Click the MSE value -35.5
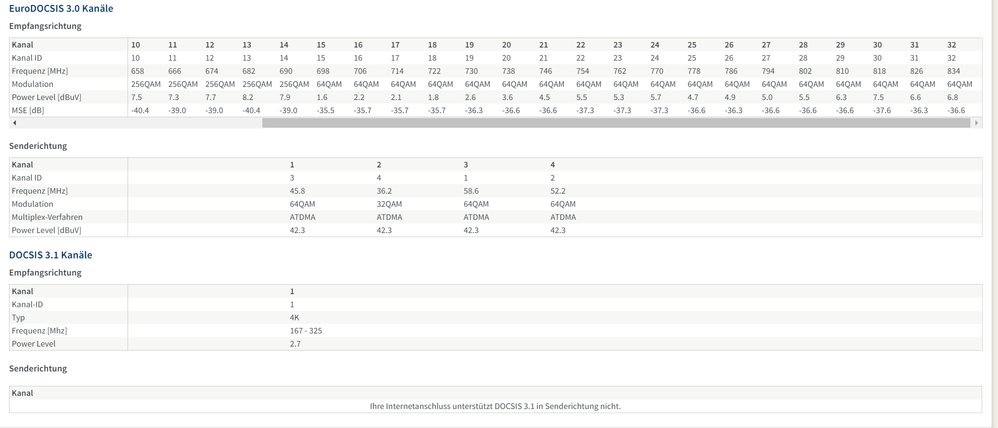Screen dimensions: 998x428 (325, 110)
